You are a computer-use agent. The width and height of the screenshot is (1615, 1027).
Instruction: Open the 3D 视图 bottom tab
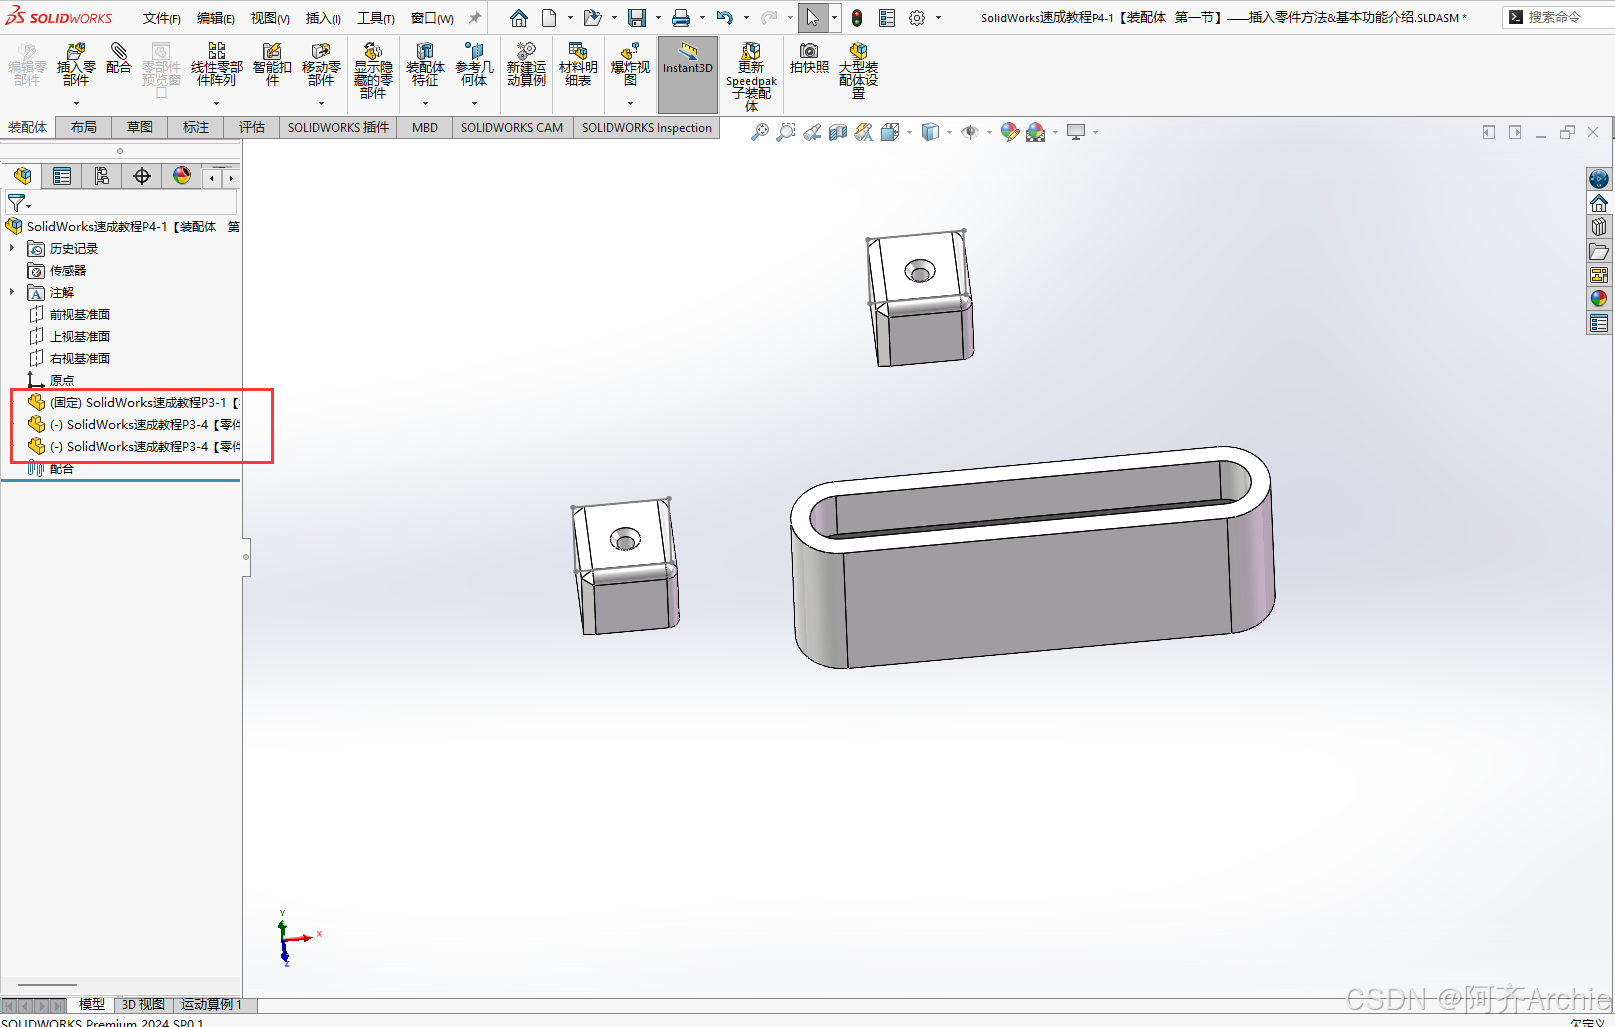(x=143, y=1004)
